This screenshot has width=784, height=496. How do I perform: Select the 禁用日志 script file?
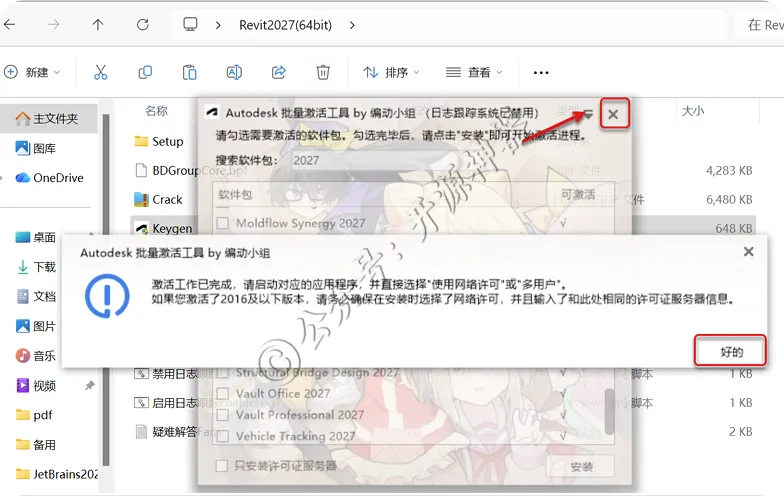166,374
